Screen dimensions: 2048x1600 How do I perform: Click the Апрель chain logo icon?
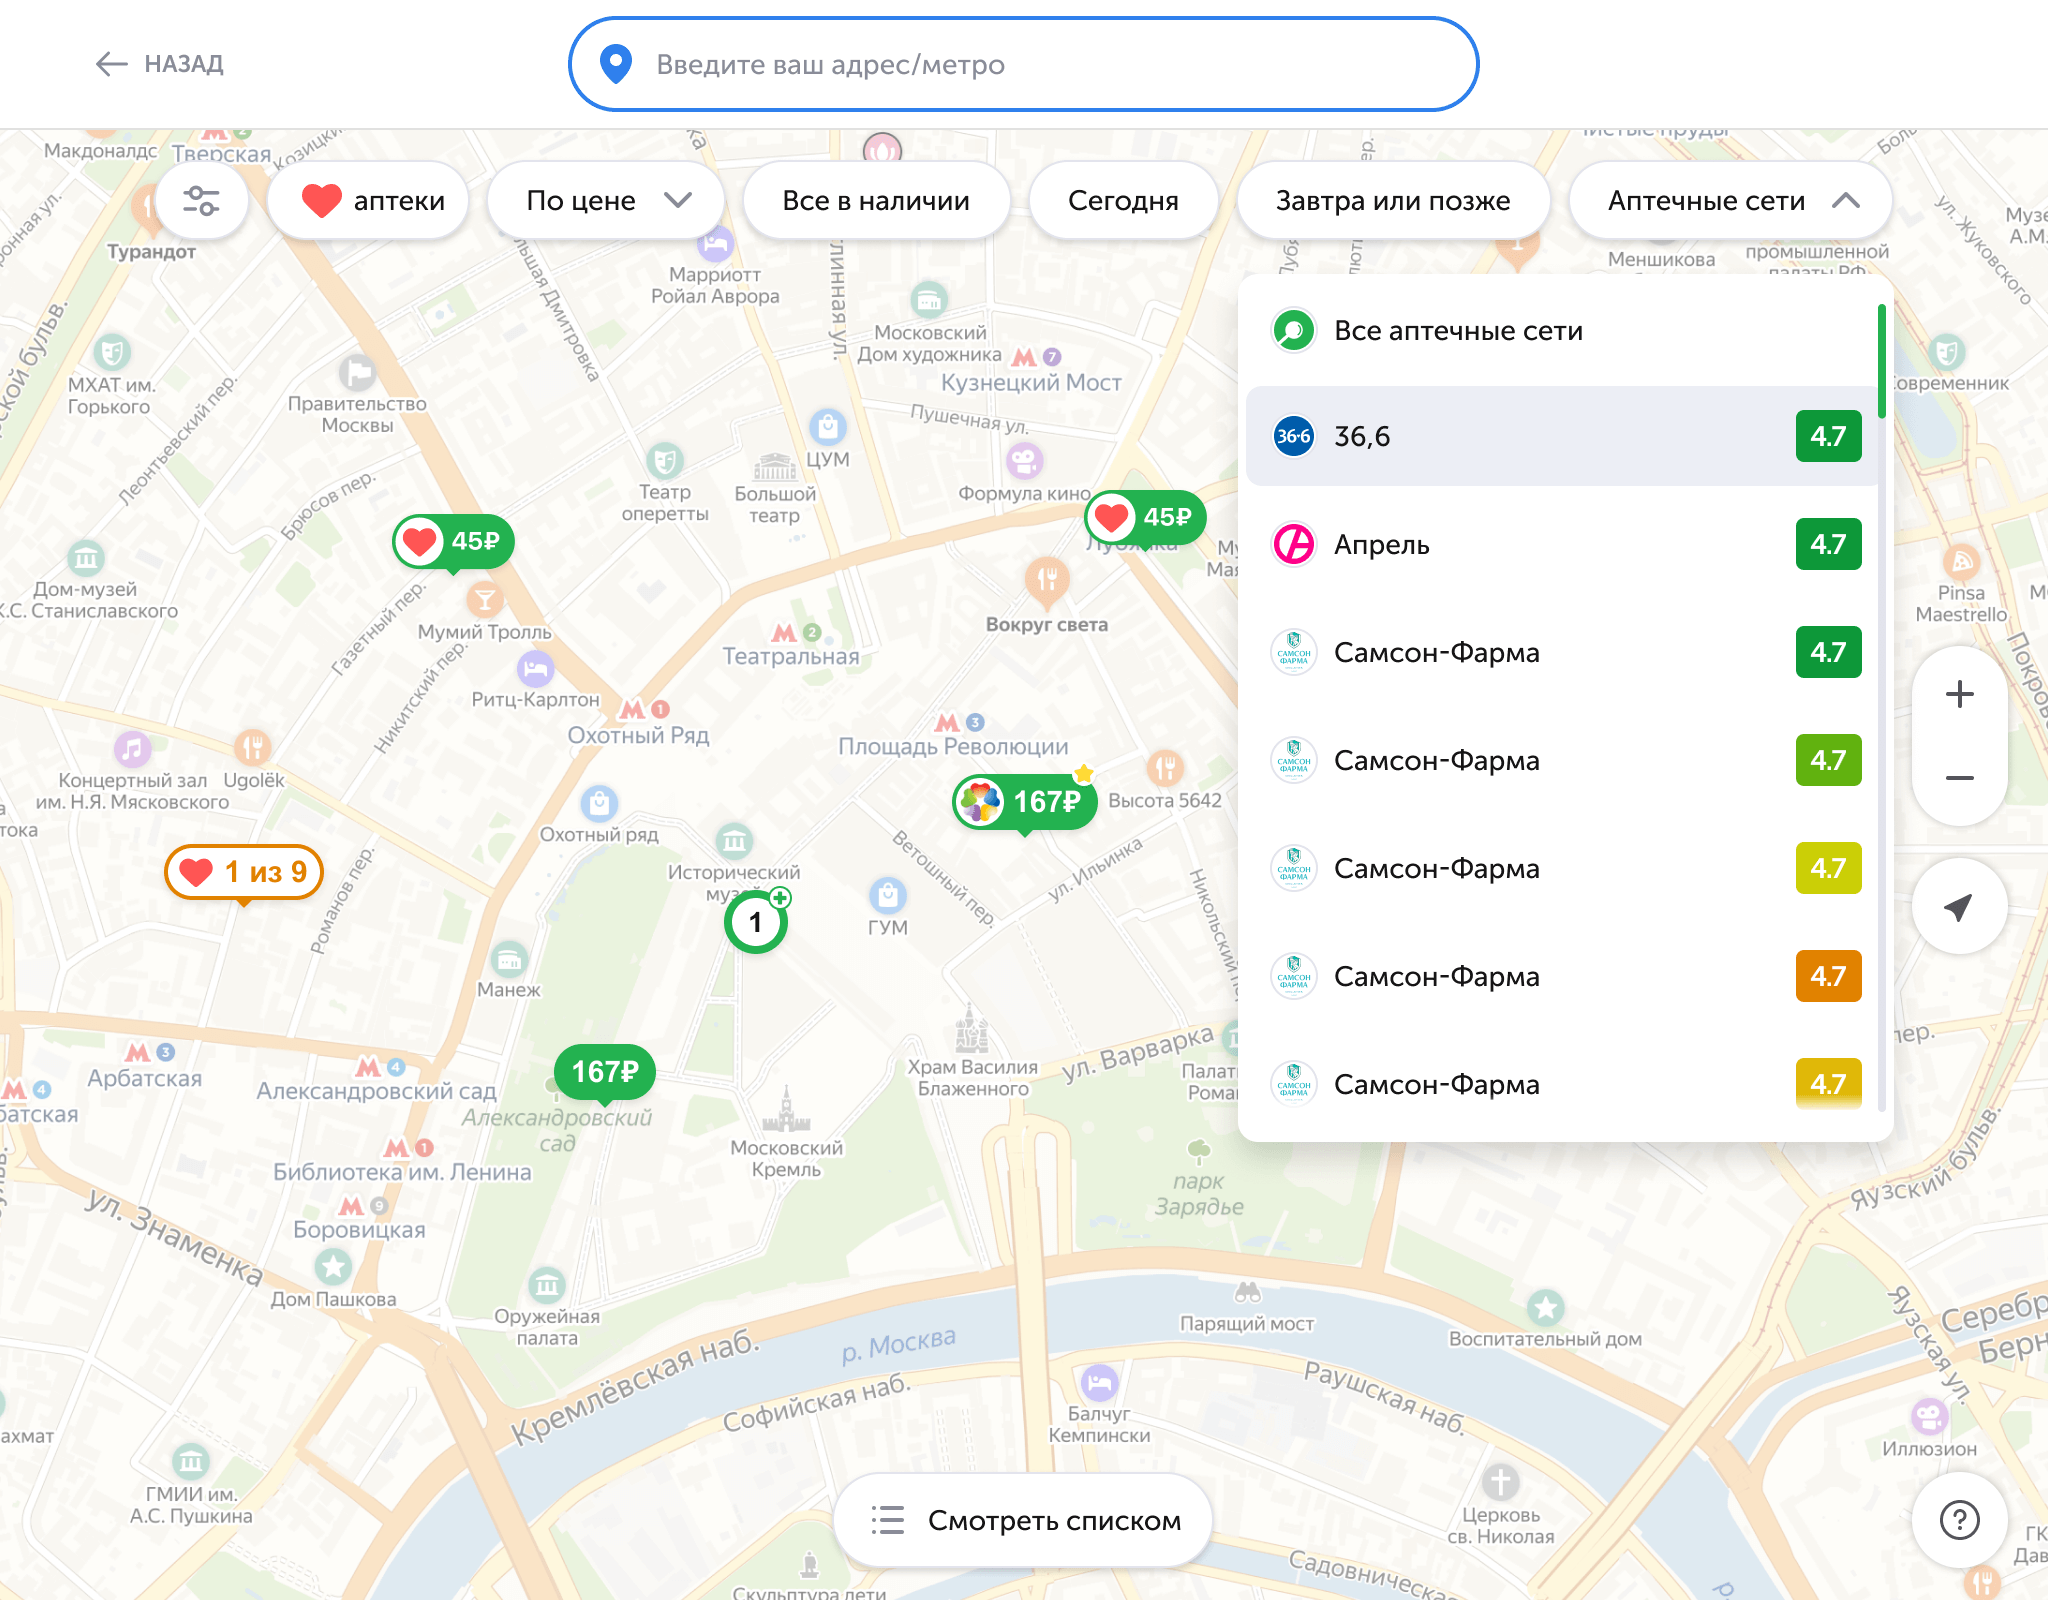(x=1294, y=544)
